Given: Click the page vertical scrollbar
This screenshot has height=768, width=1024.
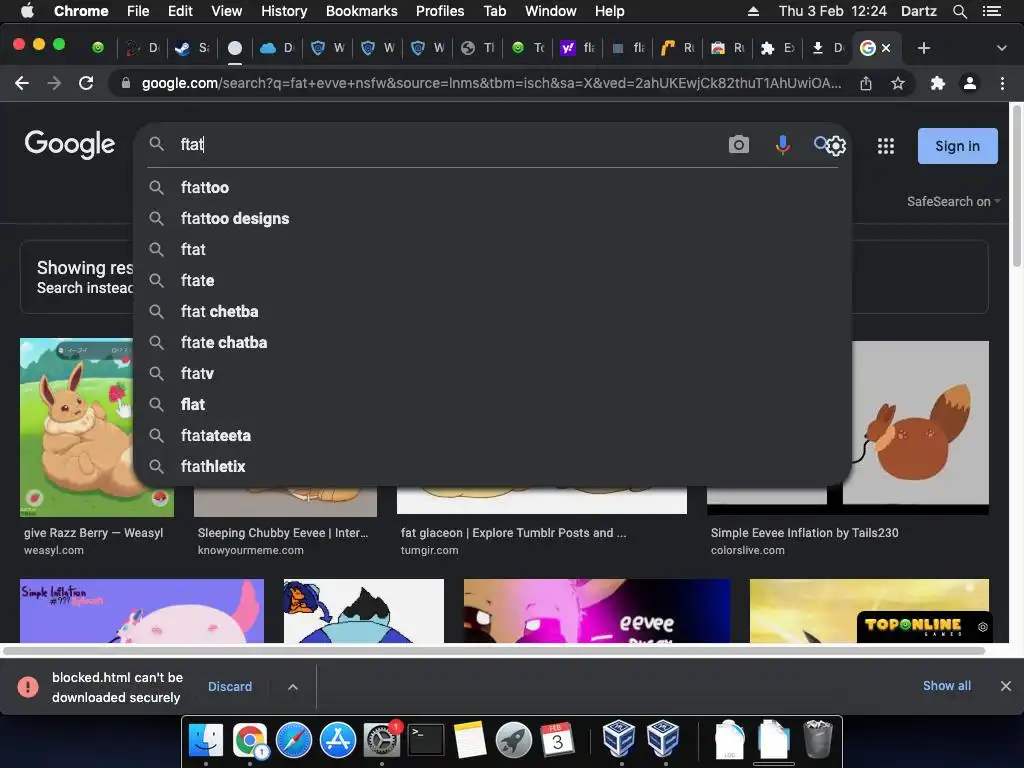Looking at the screenshot, I should [1016, 186].
